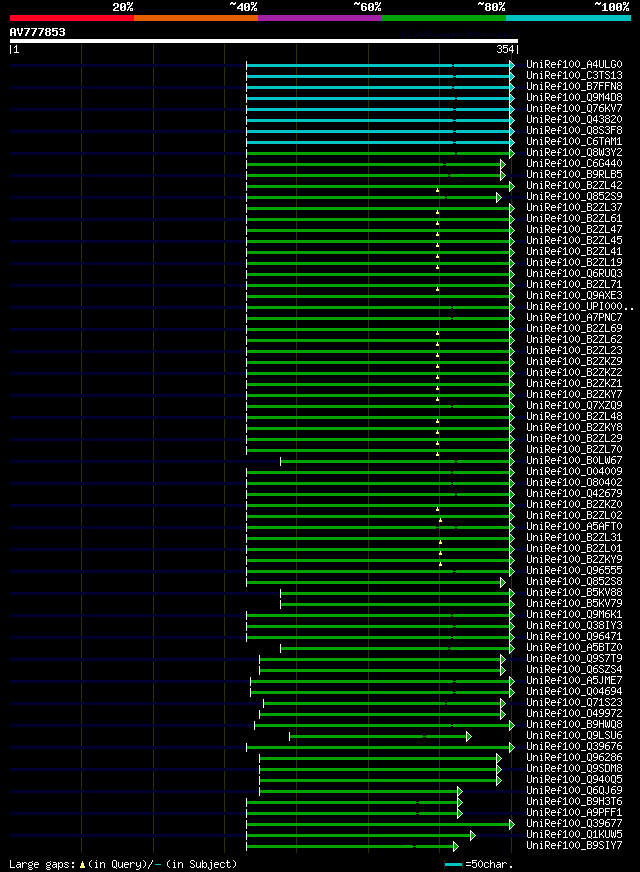Click the UniRef100_A5AFT0 label
Image resolution: width=640 pixels, height=872 pixels.
tap(574, 527)
